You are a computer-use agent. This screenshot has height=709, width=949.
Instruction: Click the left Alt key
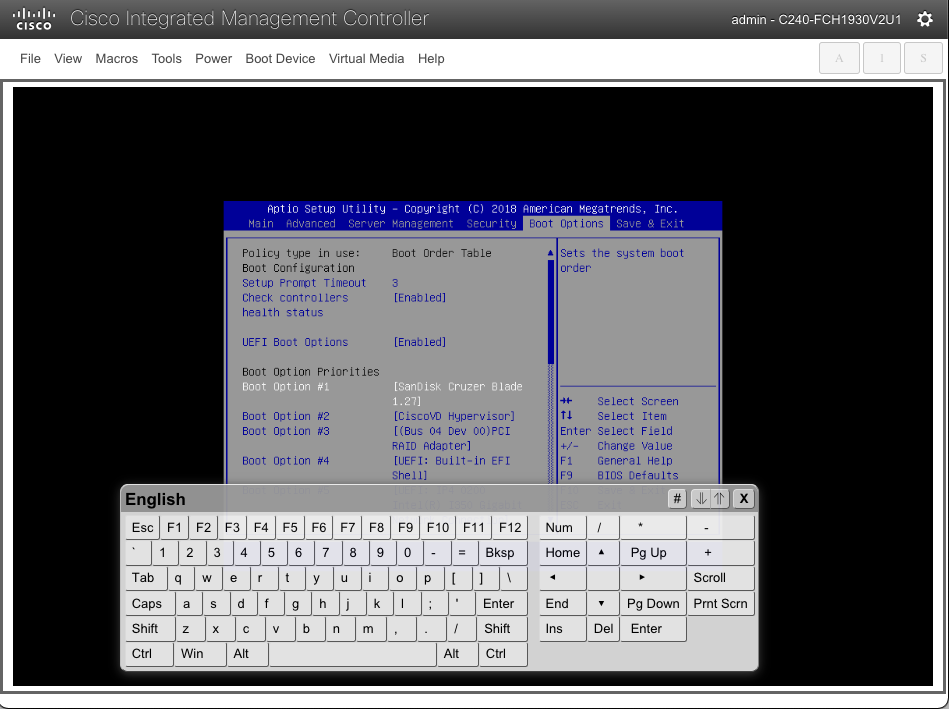pyautogui.click(x=247, y=654)
